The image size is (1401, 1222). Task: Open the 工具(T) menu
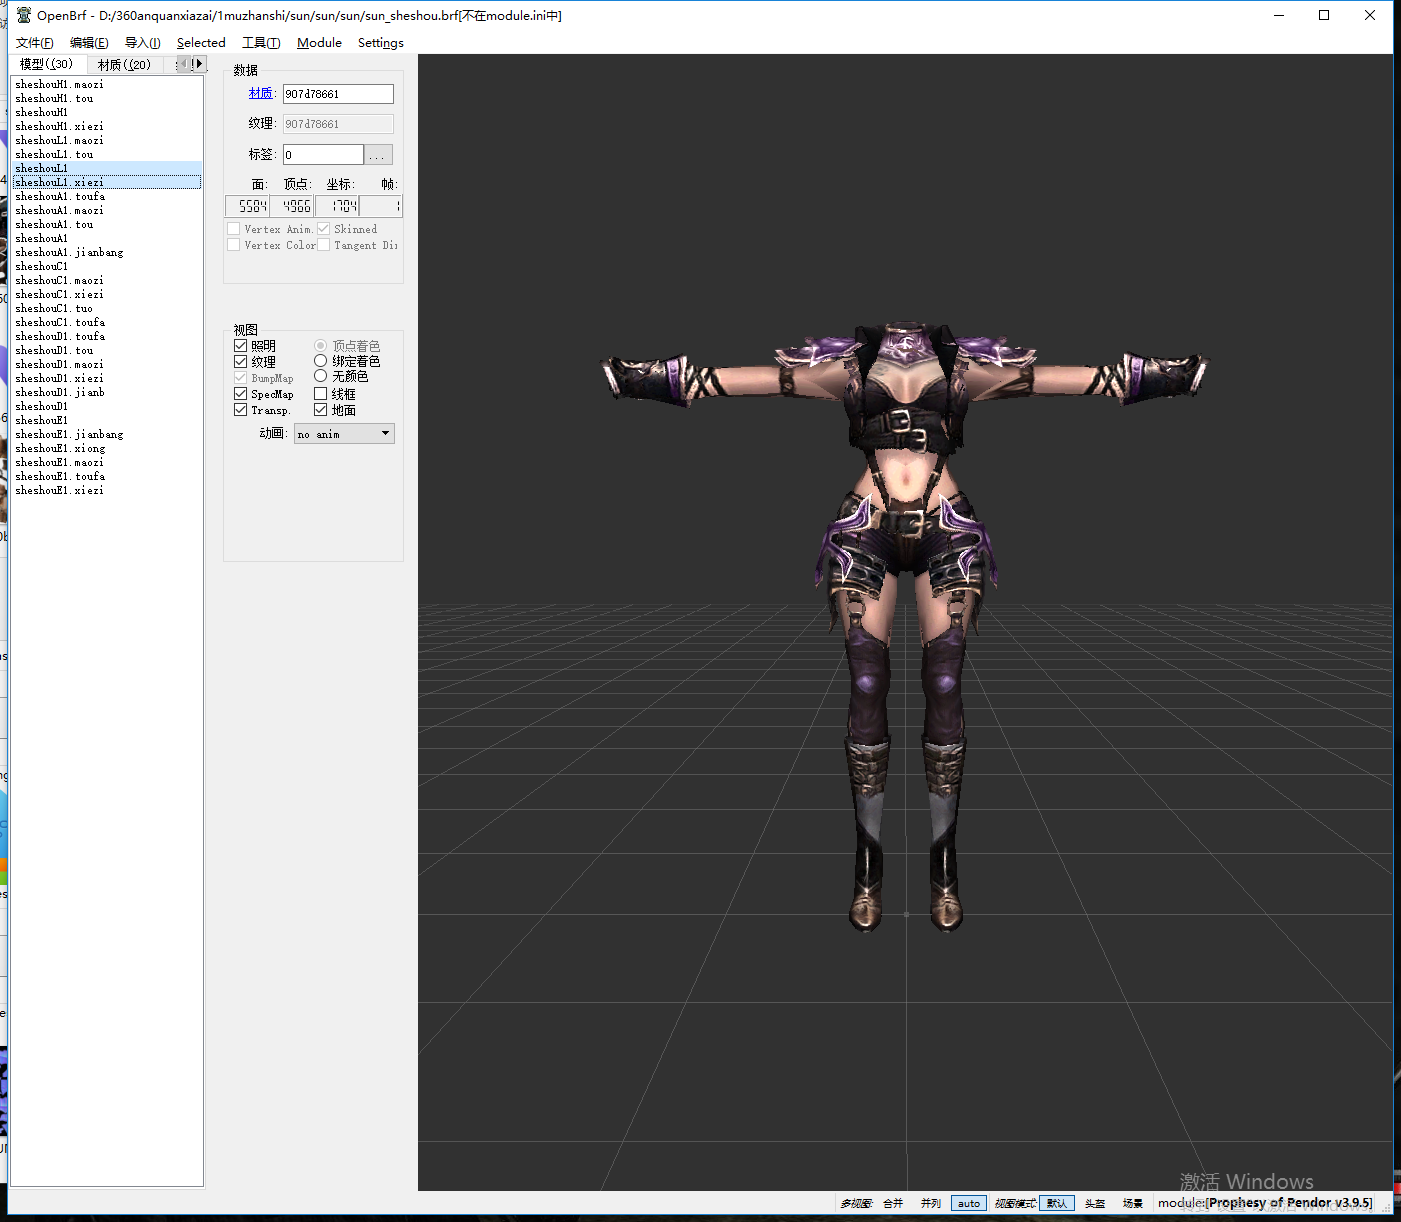(260, 43)
